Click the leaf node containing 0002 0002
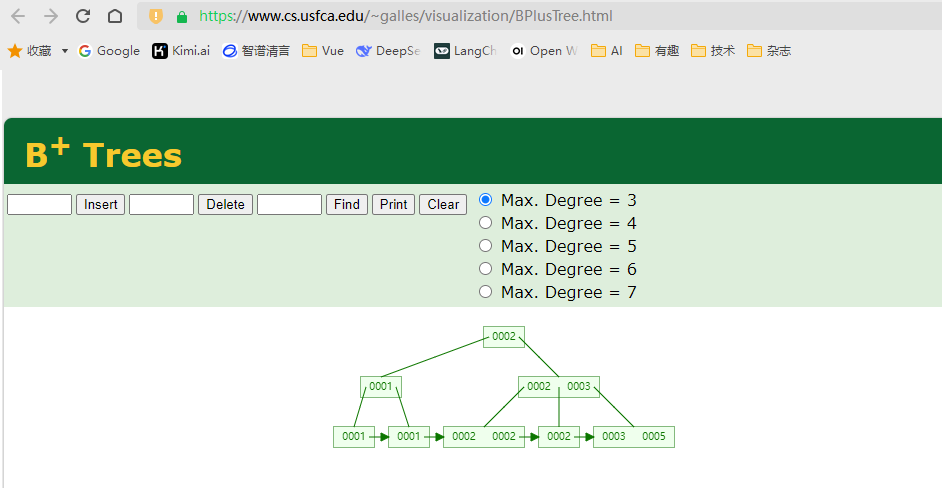This screenshot has width=942, height=488. [484, 437]
